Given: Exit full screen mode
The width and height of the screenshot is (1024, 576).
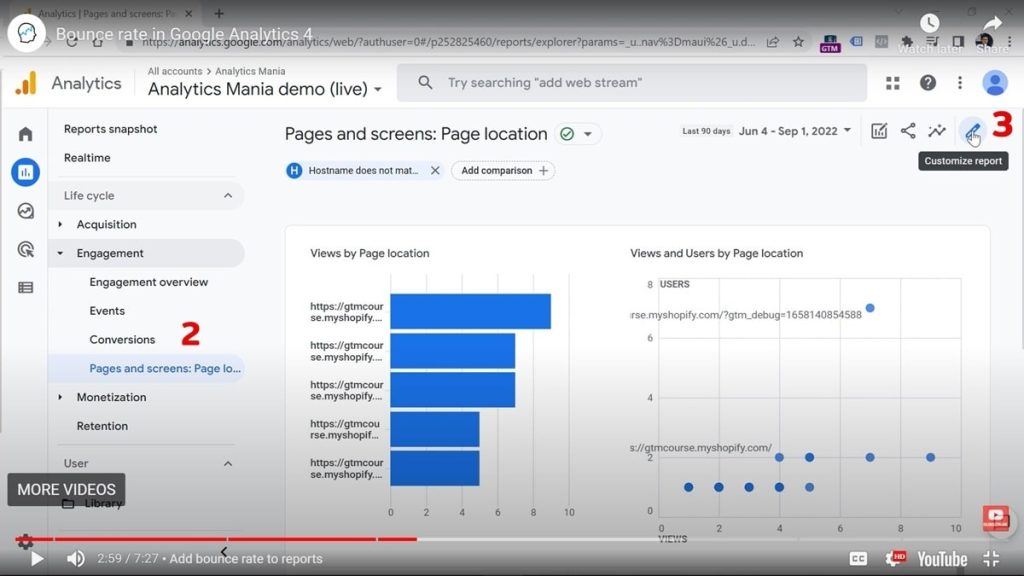Looking at the screenshot, I should tap(991, 558).
